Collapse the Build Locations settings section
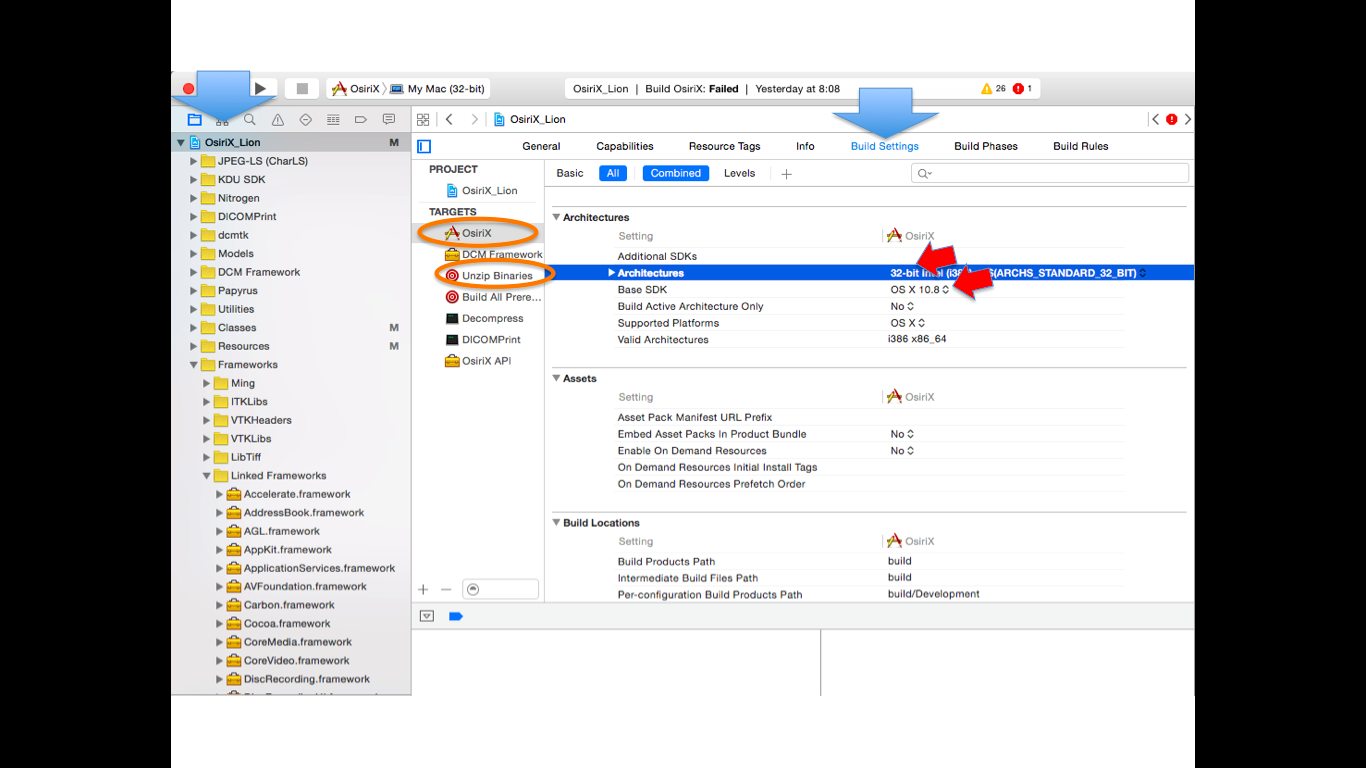This screenshot has width=1366, height=768. (x=557, y=523)
